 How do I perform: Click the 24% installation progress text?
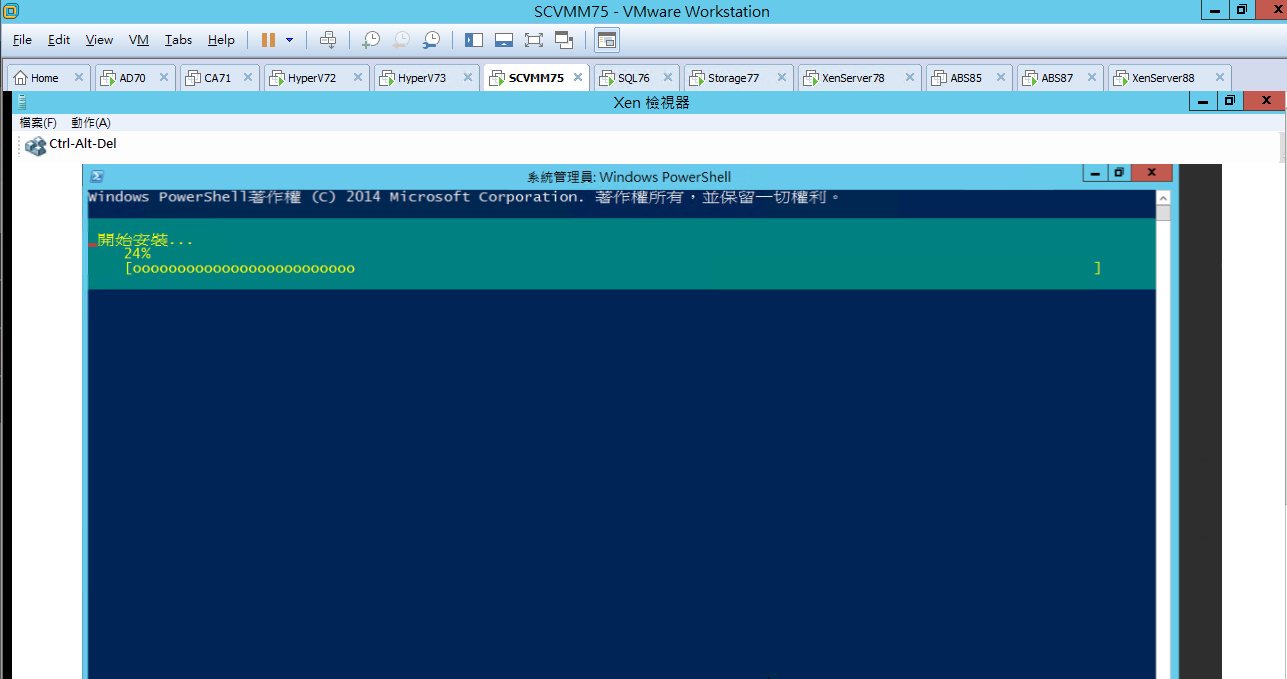(x=137, y=254)
